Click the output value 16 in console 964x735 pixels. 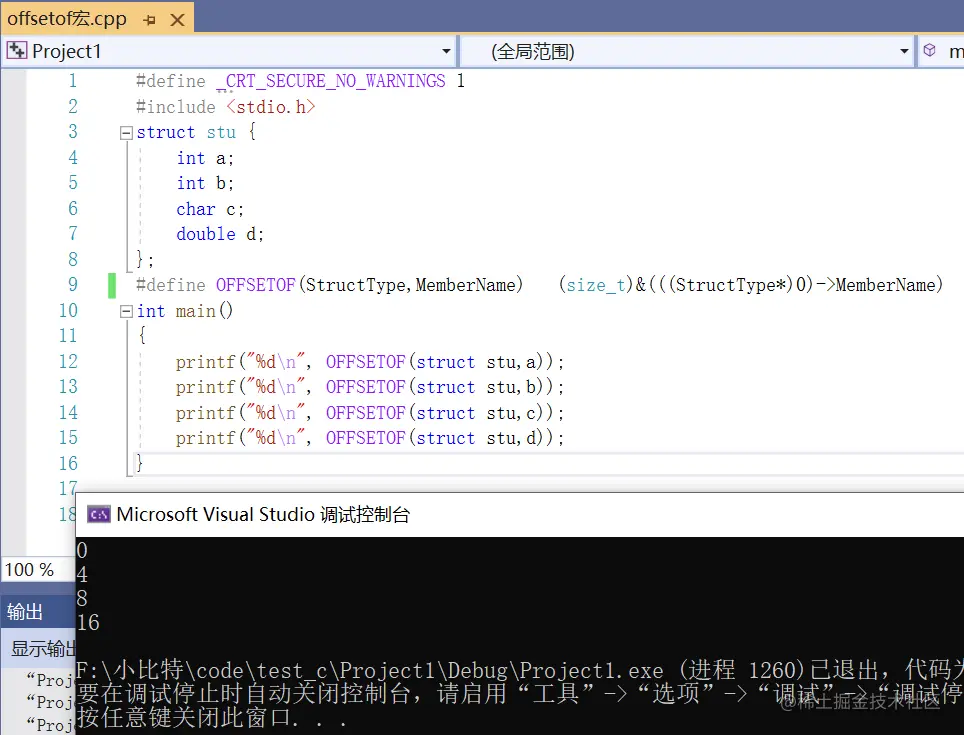(89, 623)
